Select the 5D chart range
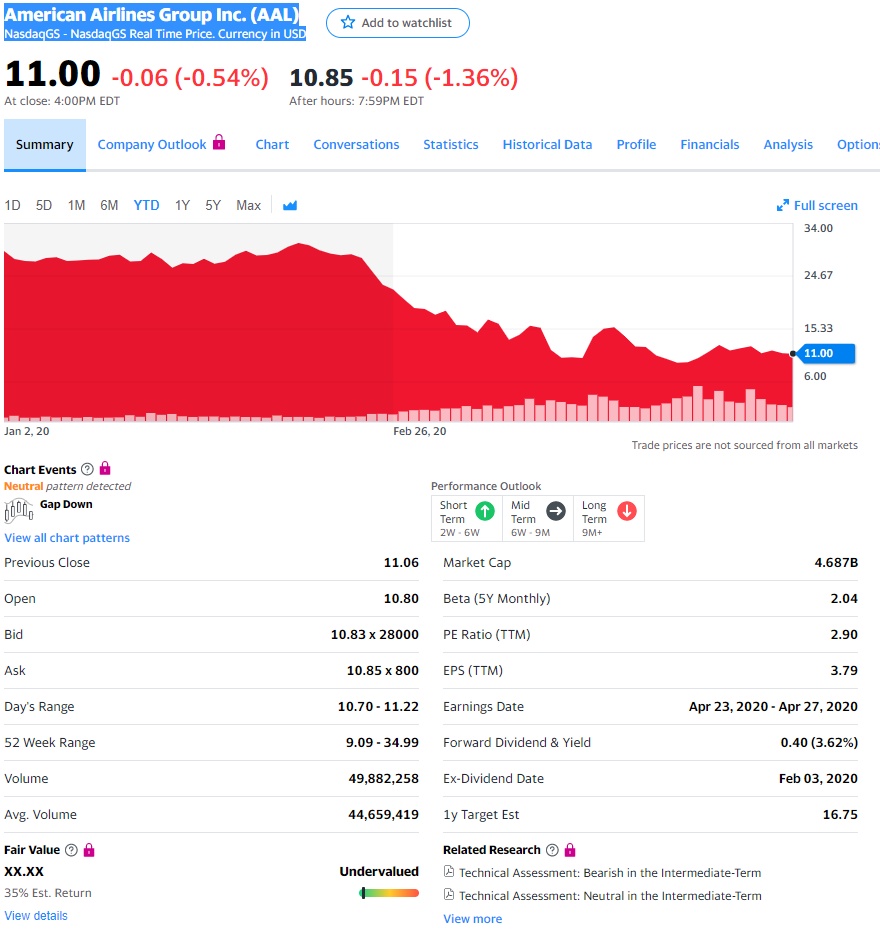Image resolution: width=880 pixels, height=940 pixels. [x=44, y=206]
